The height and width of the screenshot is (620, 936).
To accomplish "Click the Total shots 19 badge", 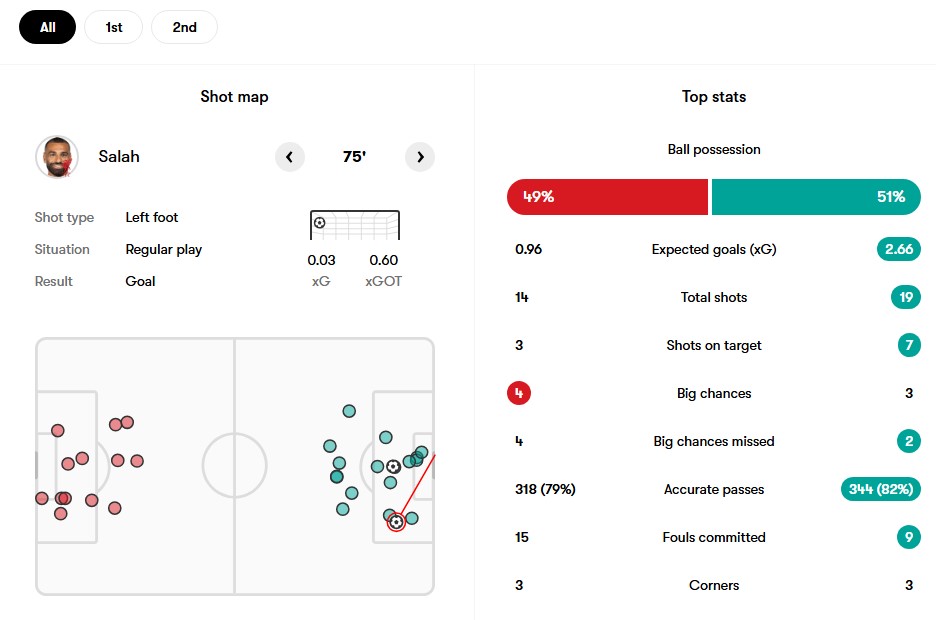I will click(x=906, y=297).
